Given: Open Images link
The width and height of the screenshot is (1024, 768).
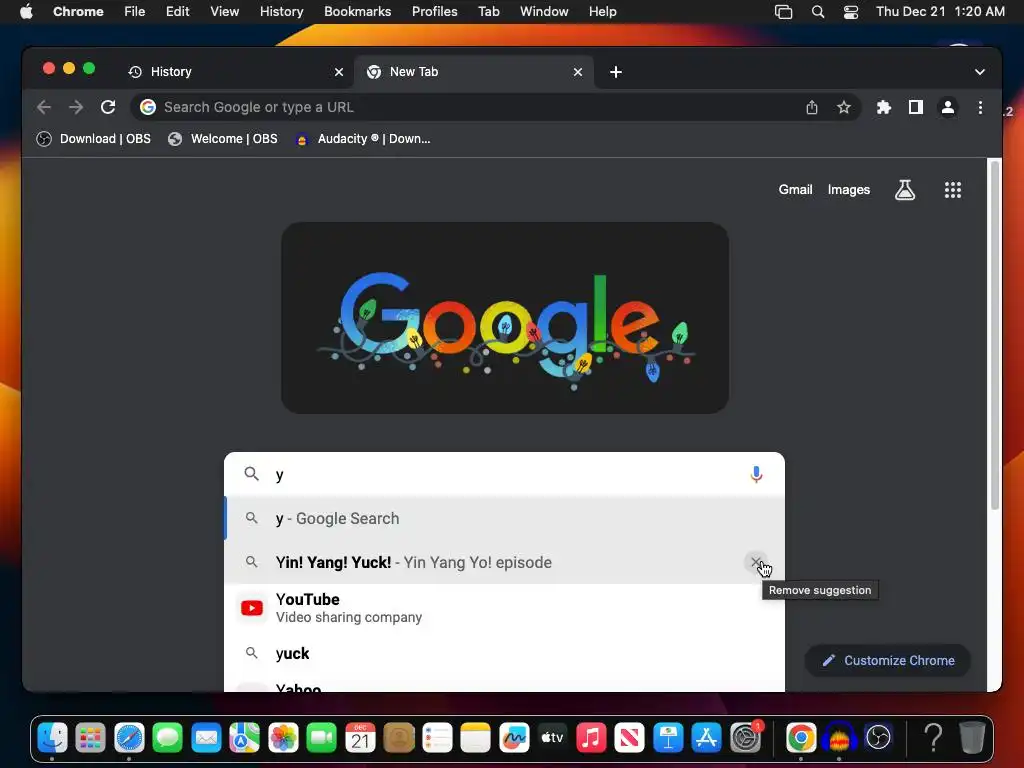Looking at the screenshot, I should click(849, 190).
